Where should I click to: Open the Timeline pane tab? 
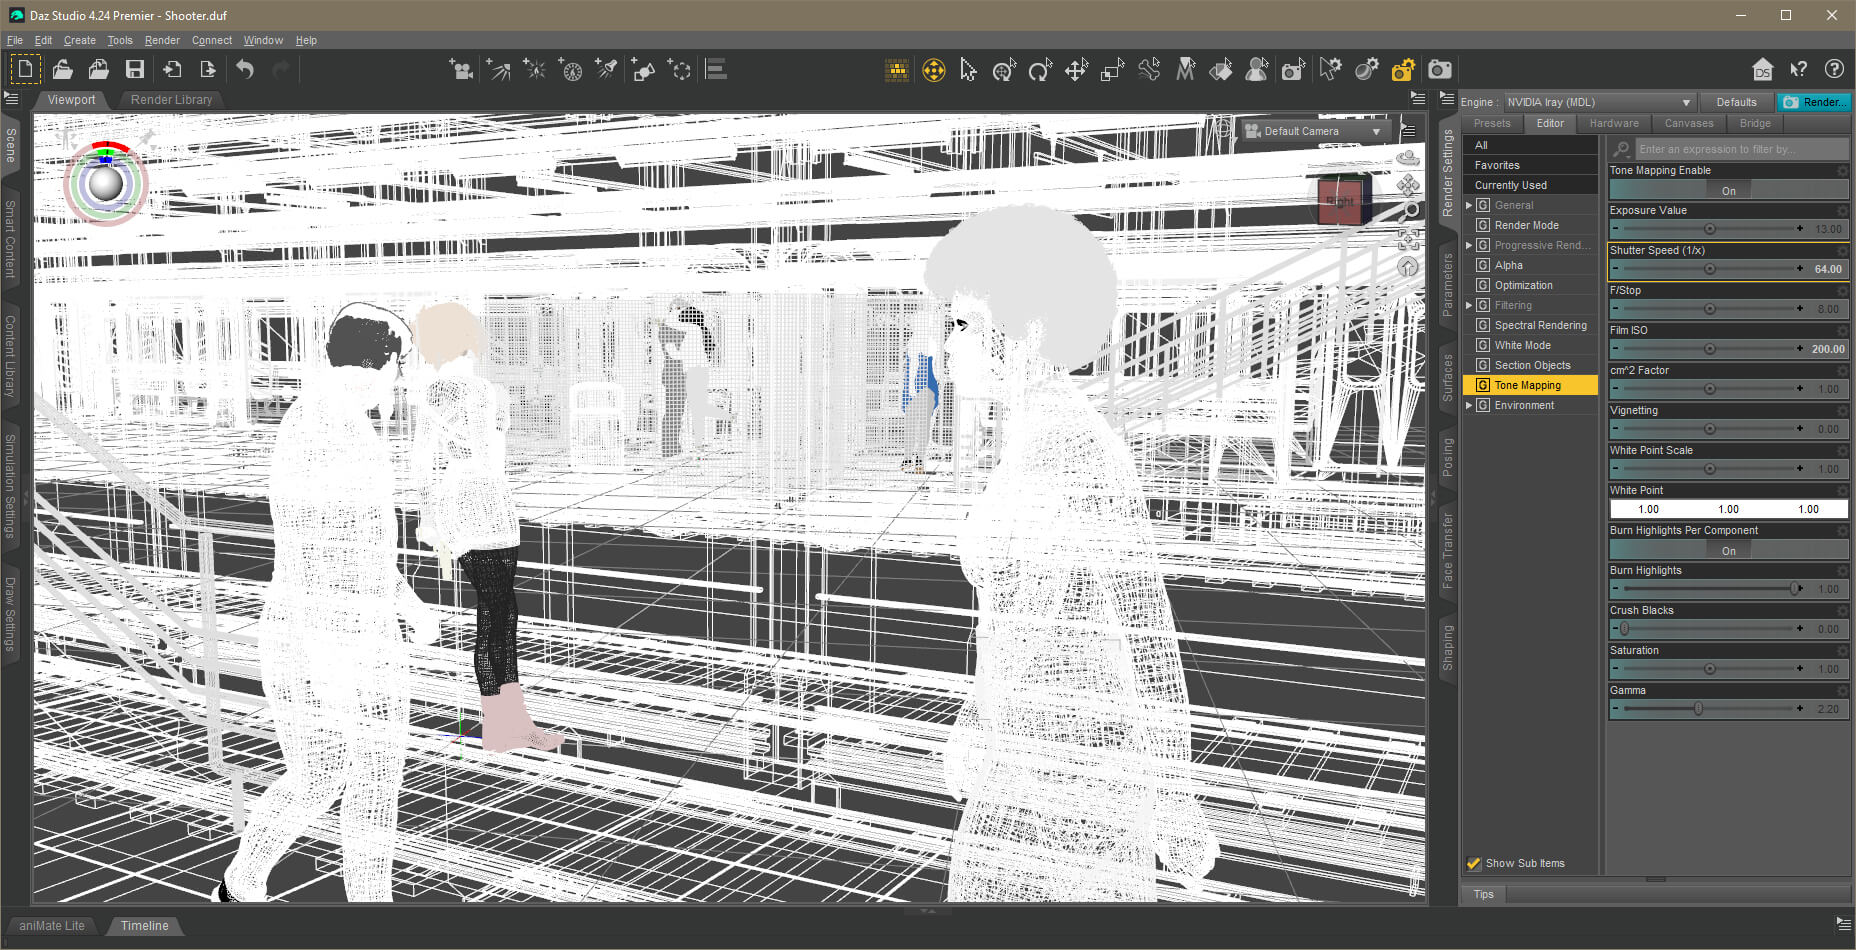pyautogui.click(x=145, y=926)
